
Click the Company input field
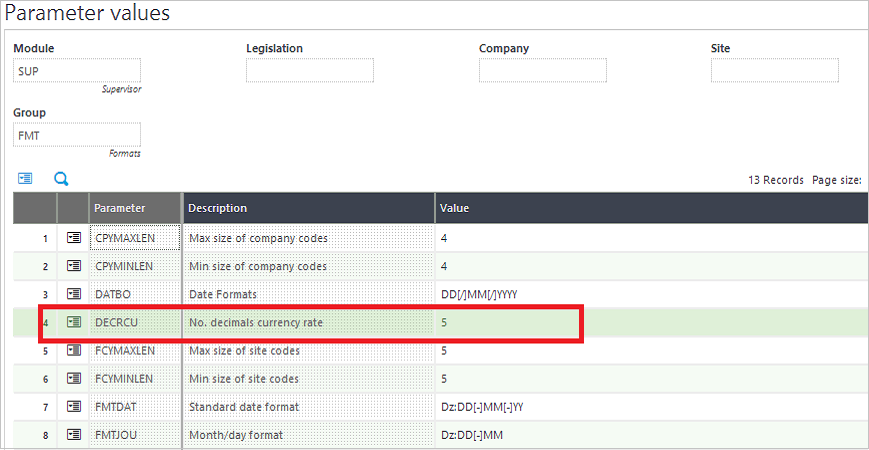pos(542,70)
